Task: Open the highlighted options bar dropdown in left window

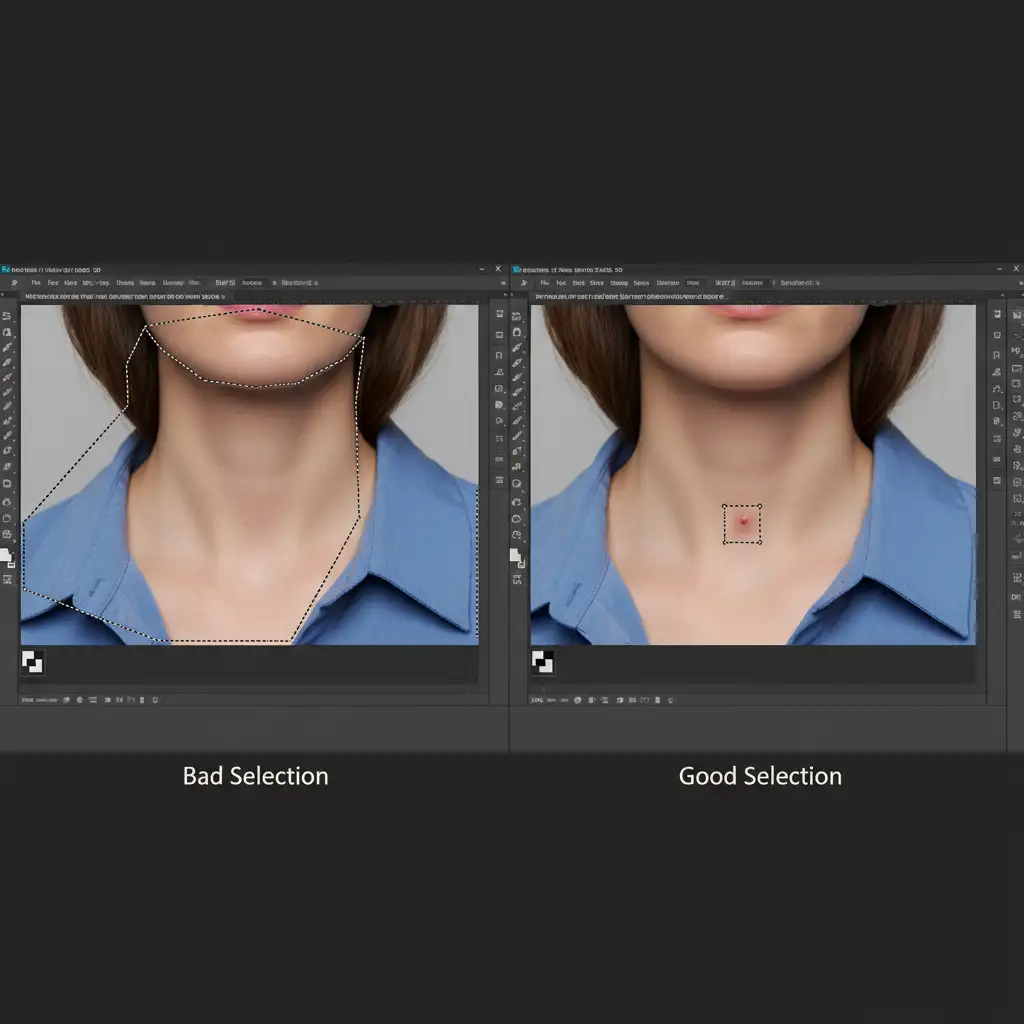Action: [252, 283]
